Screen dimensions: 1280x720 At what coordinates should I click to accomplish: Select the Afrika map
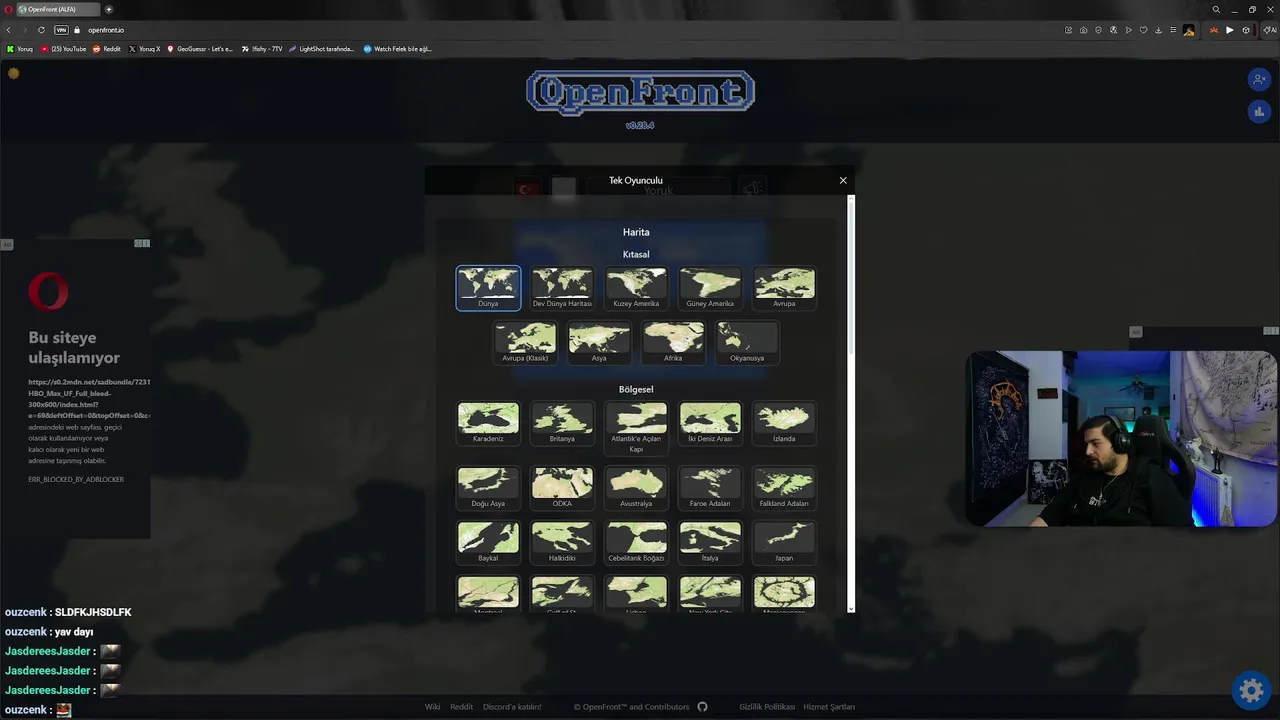point(673,343)
